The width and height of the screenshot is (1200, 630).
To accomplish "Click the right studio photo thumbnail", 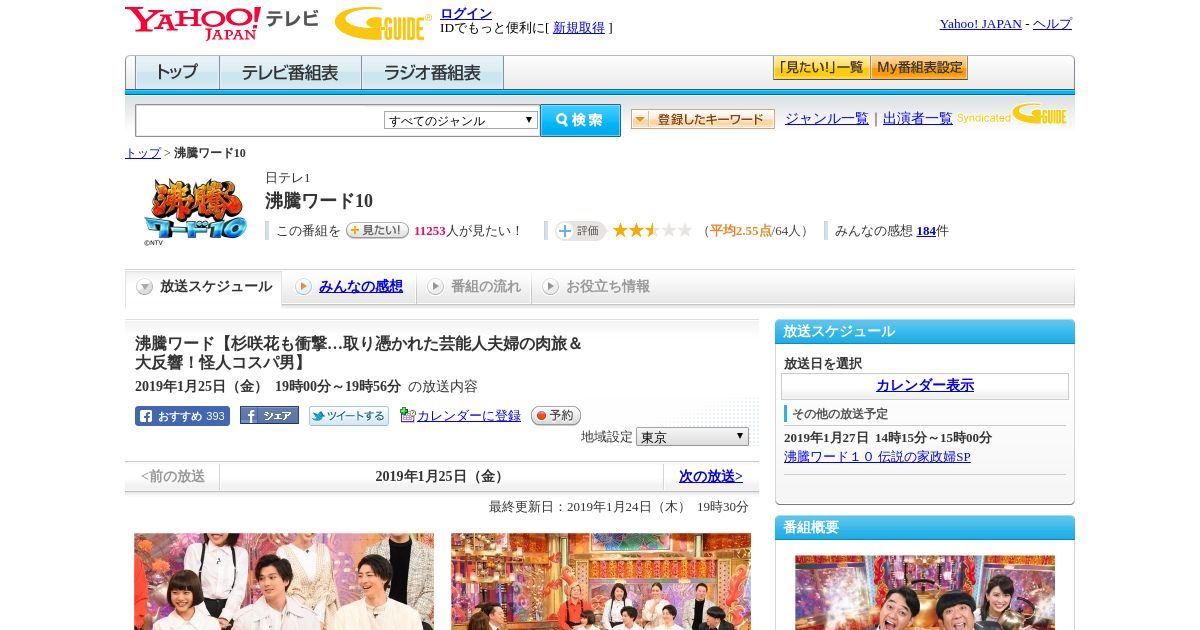I will pos(601,581).
